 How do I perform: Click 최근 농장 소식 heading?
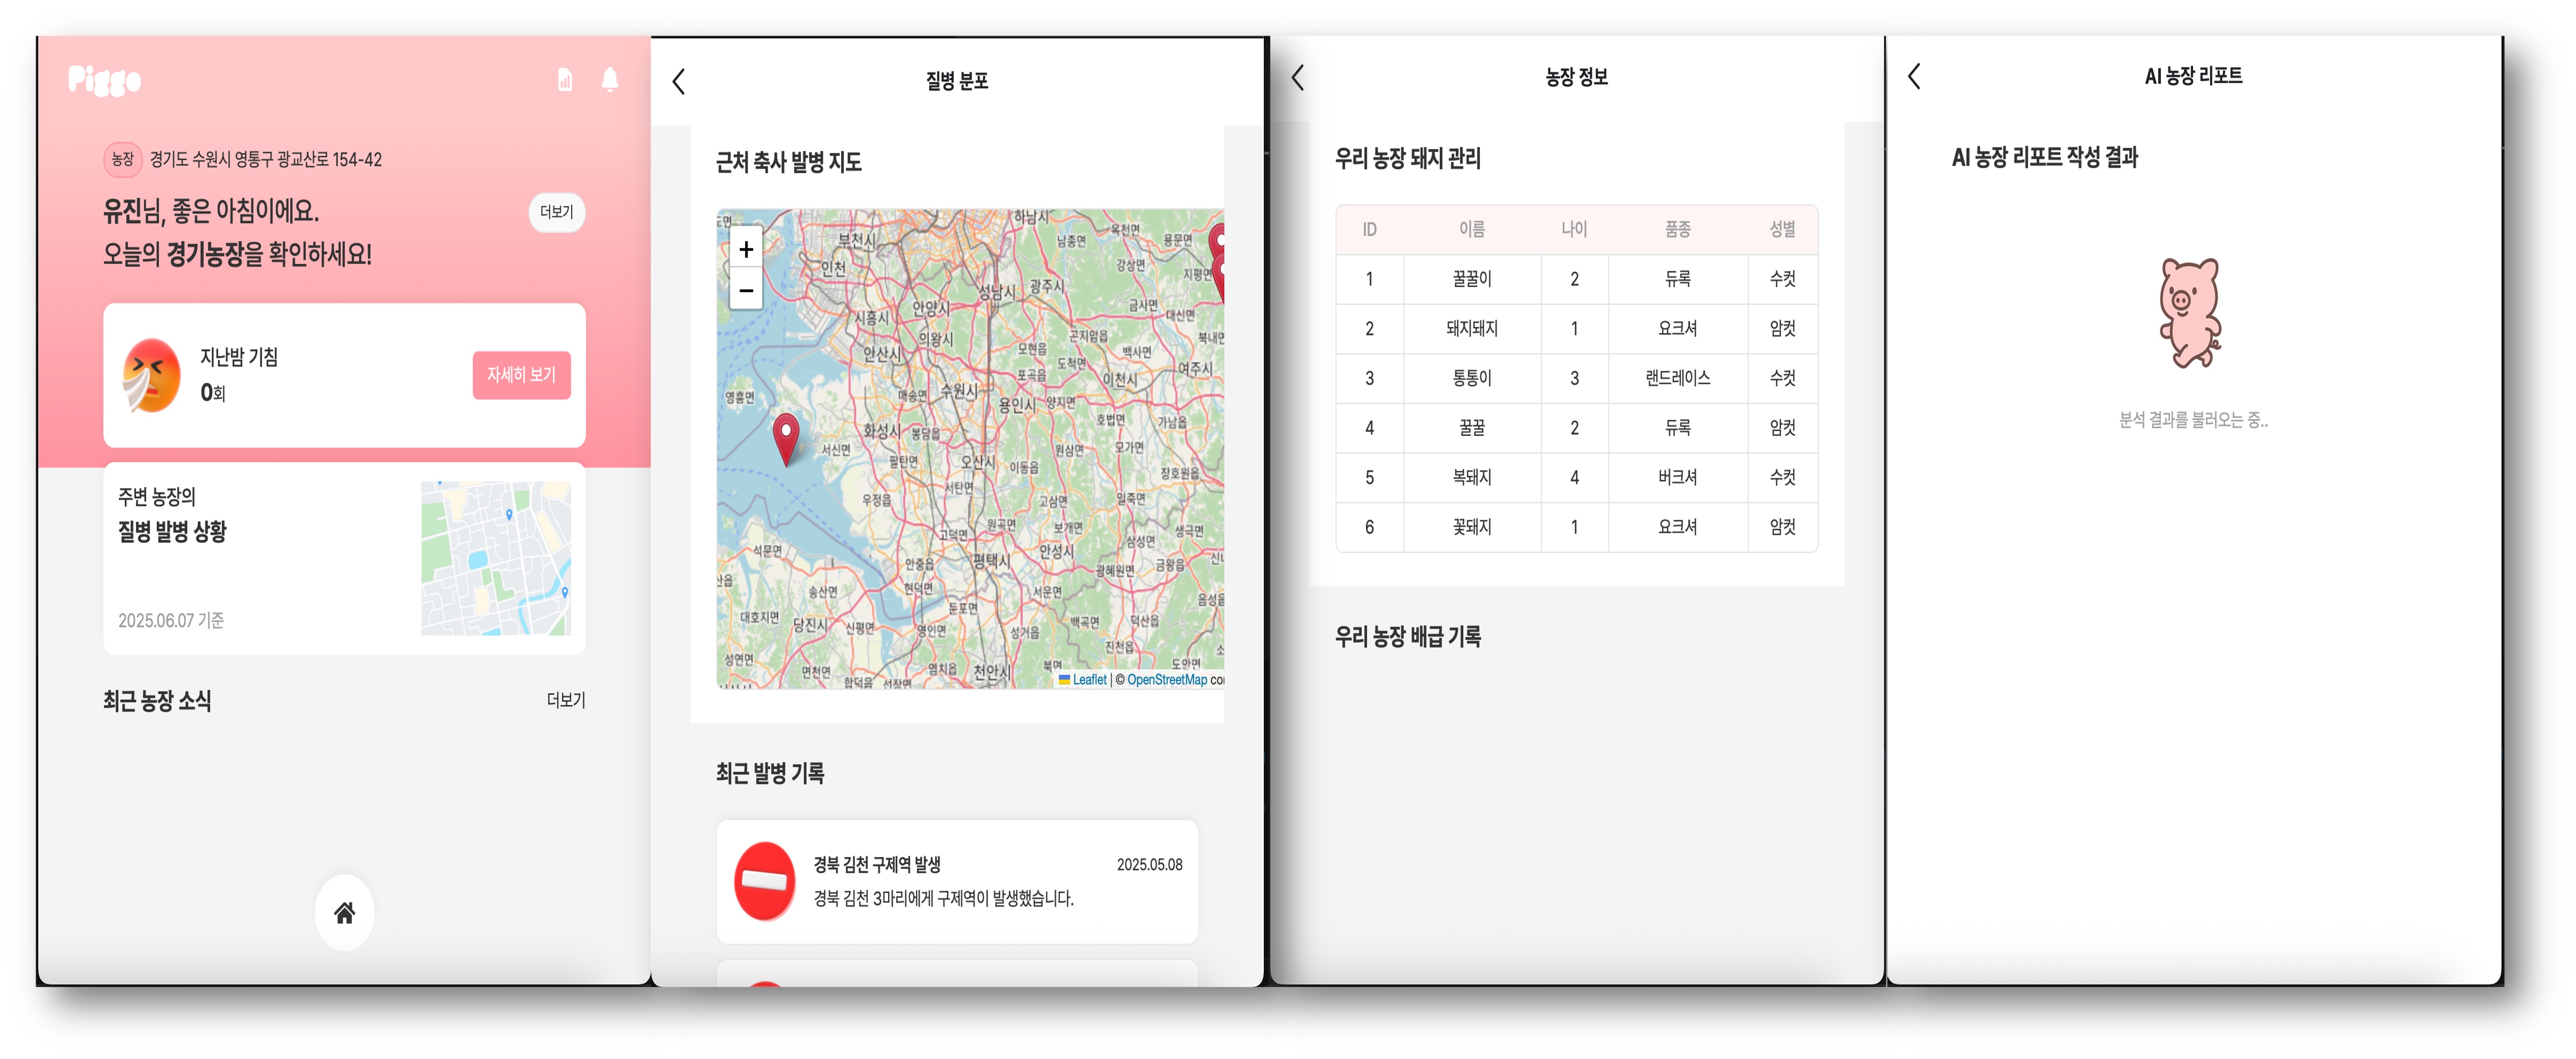(x=157, y=701)
